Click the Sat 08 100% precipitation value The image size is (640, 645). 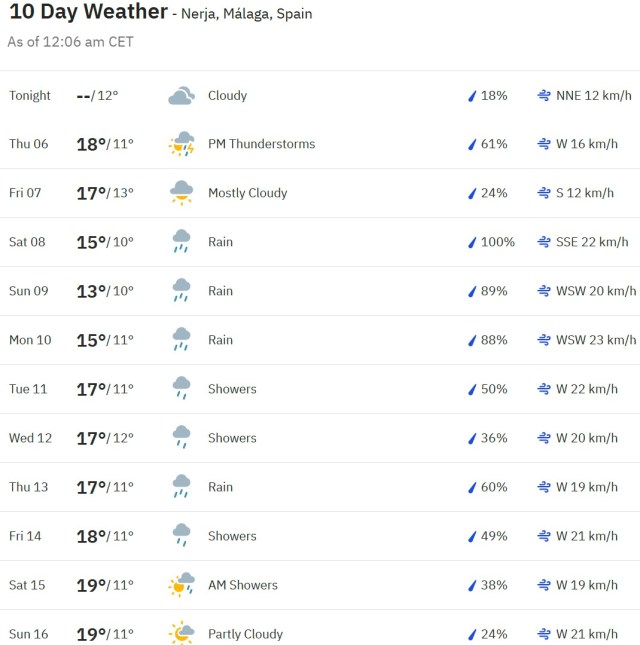point(498,242)
